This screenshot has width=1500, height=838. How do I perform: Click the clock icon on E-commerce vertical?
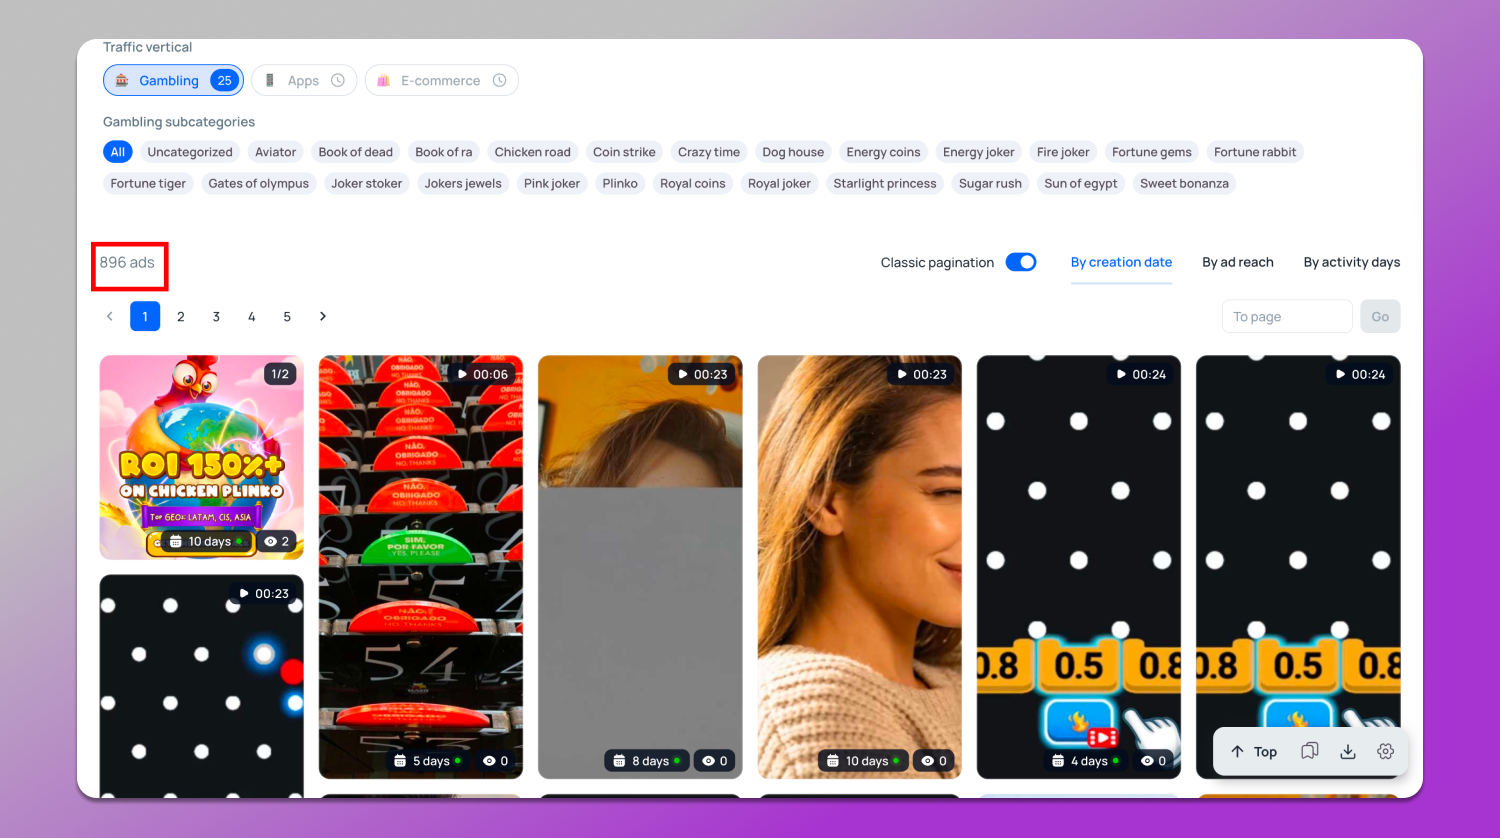pos(499,80)
